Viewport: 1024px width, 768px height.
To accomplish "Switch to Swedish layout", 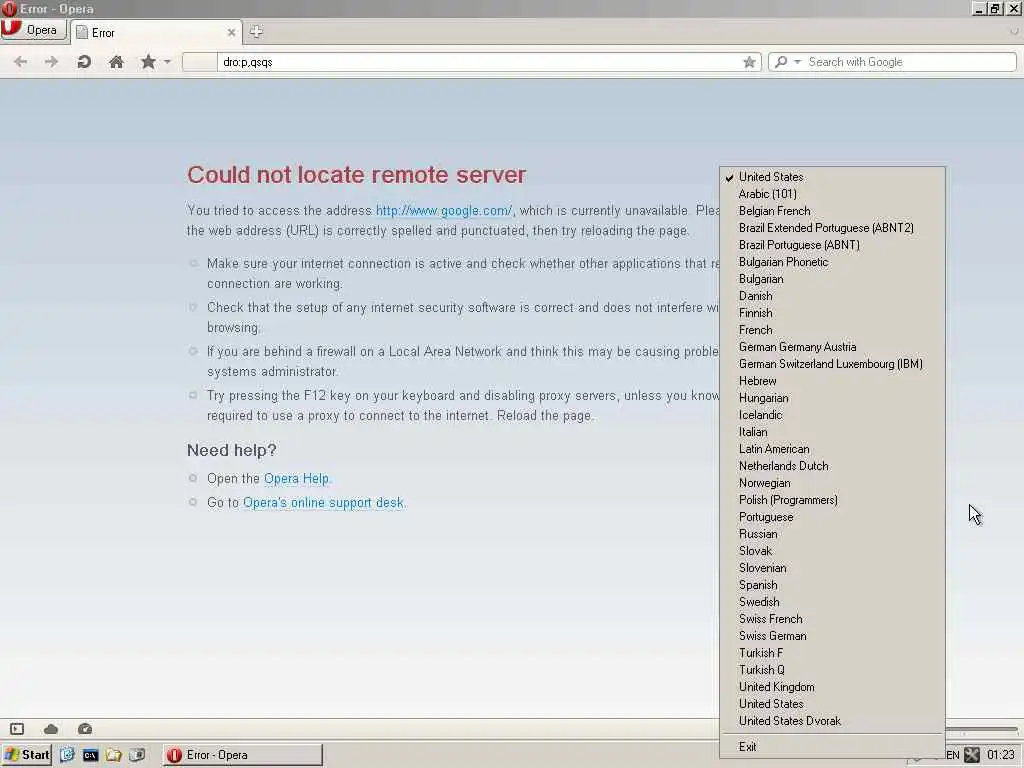I will click(x=833, y=601).
